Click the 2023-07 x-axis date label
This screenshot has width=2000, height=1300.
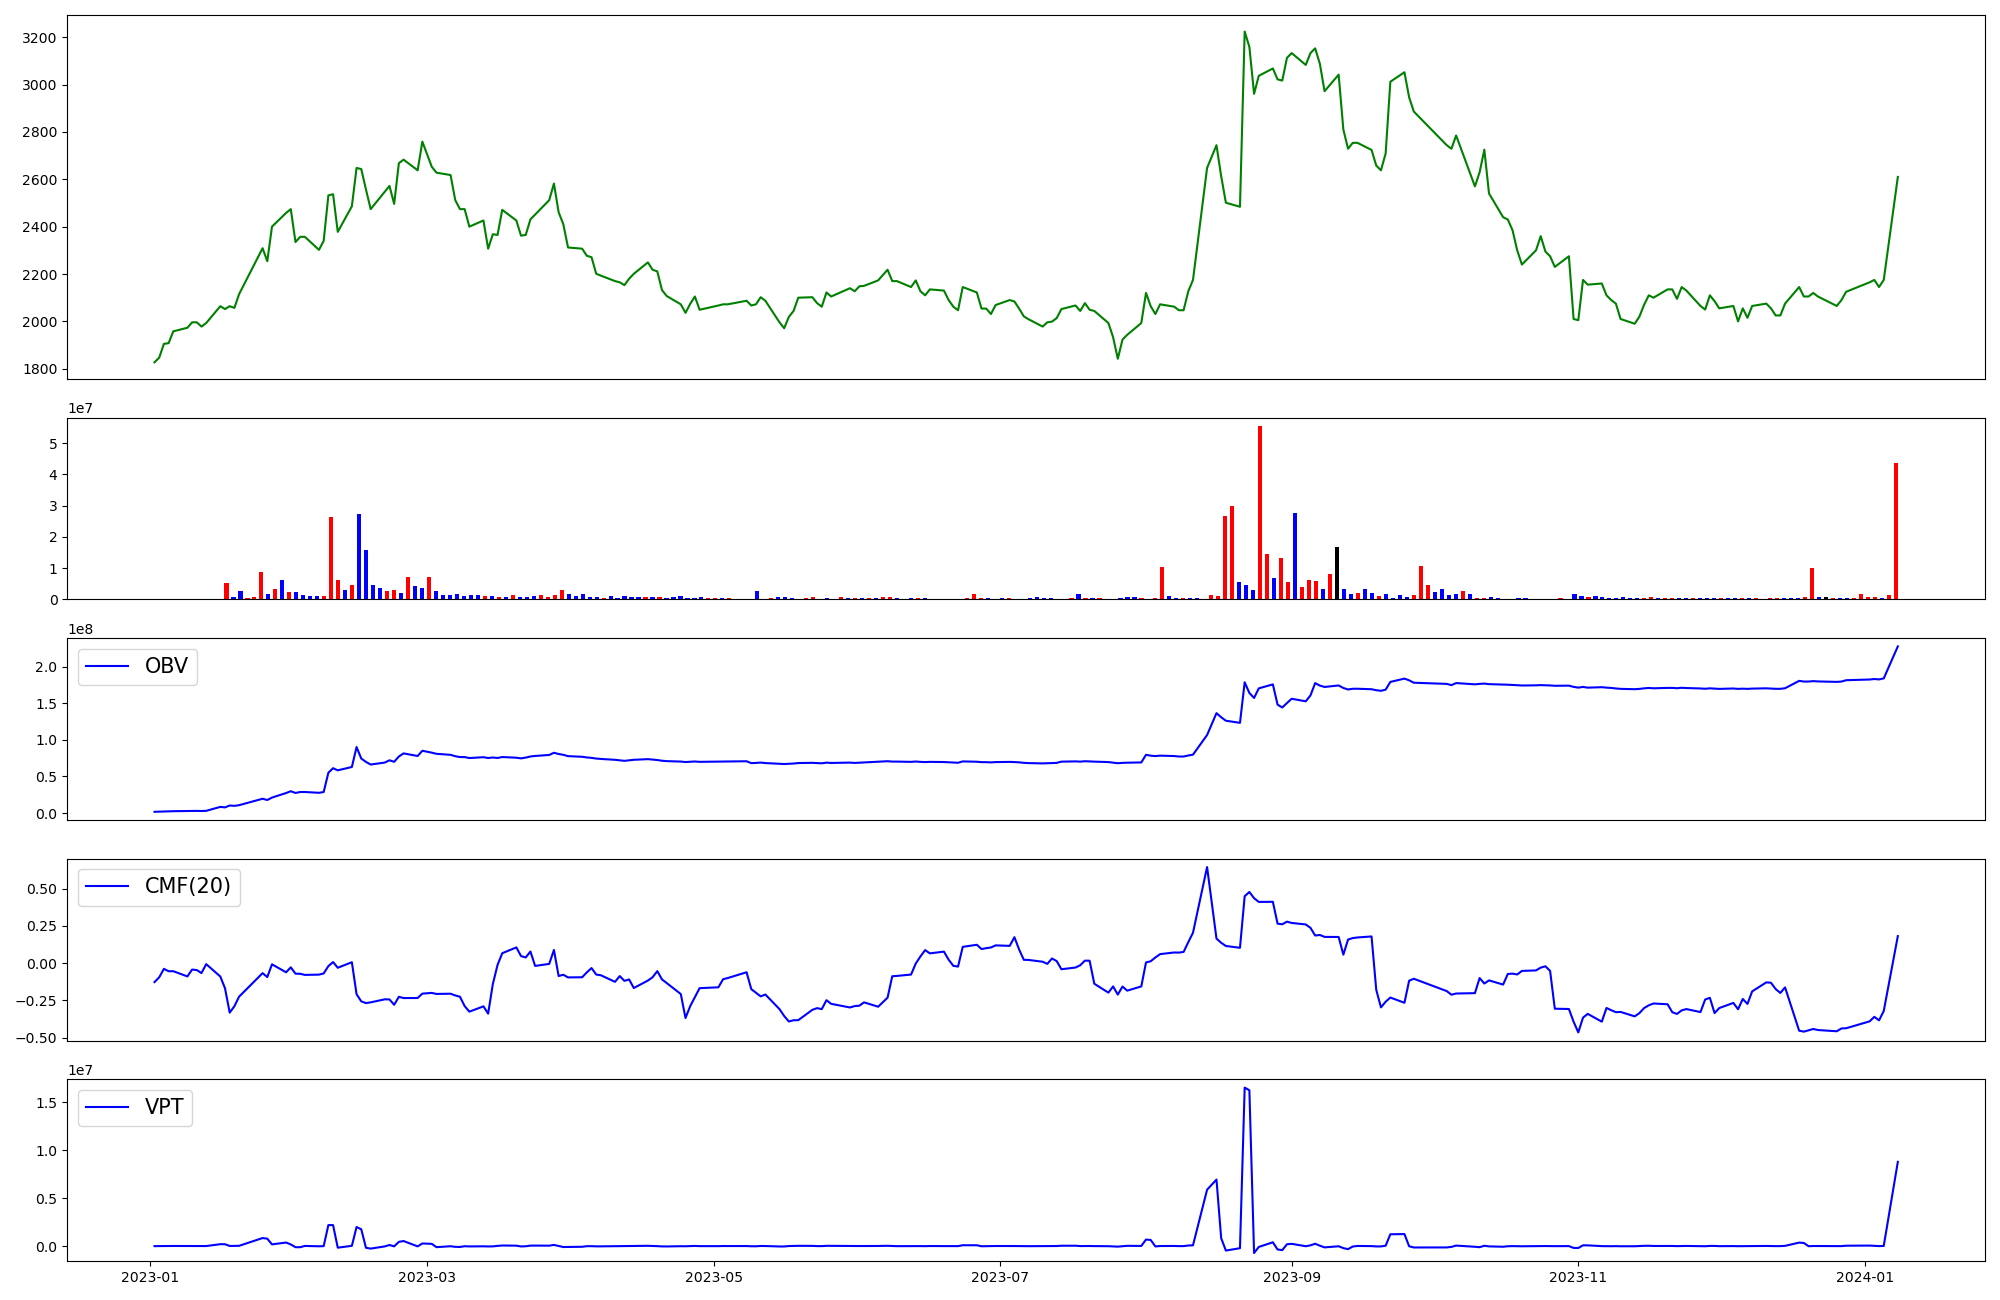1000,1277
